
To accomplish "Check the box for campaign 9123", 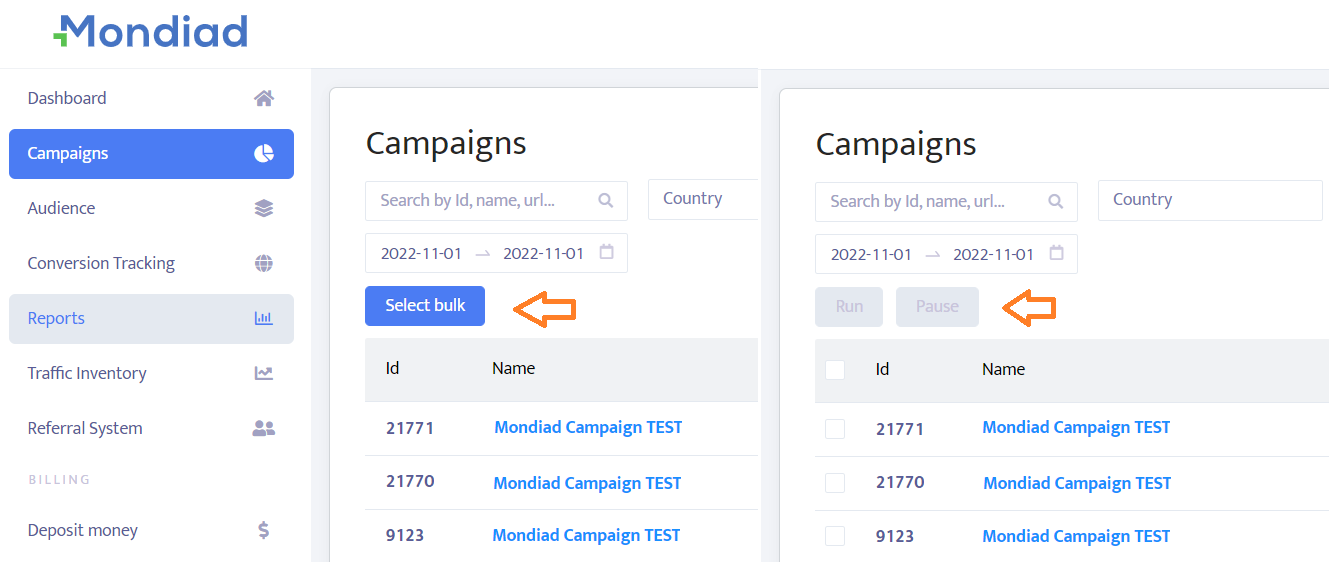I will 835,536.
